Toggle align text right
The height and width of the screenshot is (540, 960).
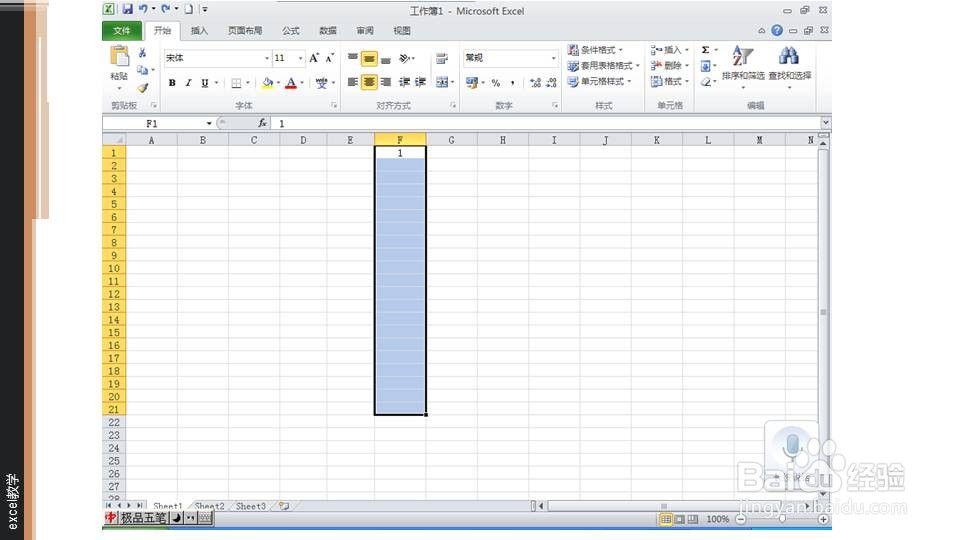point(386,82)
